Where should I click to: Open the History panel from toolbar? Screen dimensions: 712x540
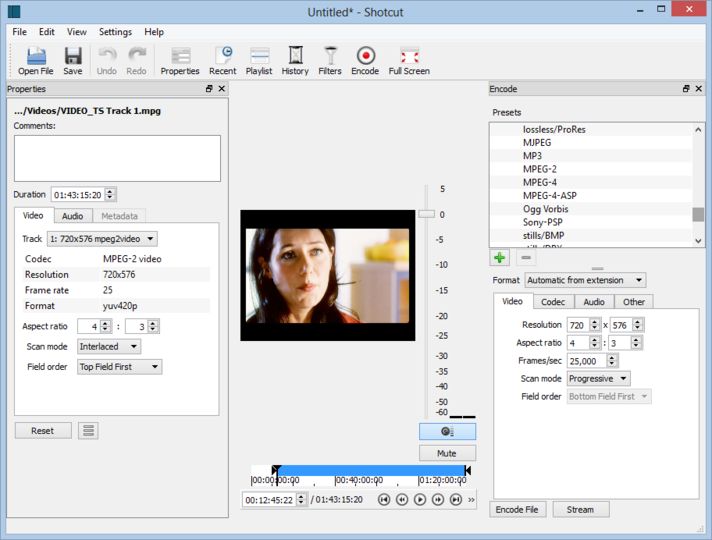pyautogui.click(x=295, y=60)
